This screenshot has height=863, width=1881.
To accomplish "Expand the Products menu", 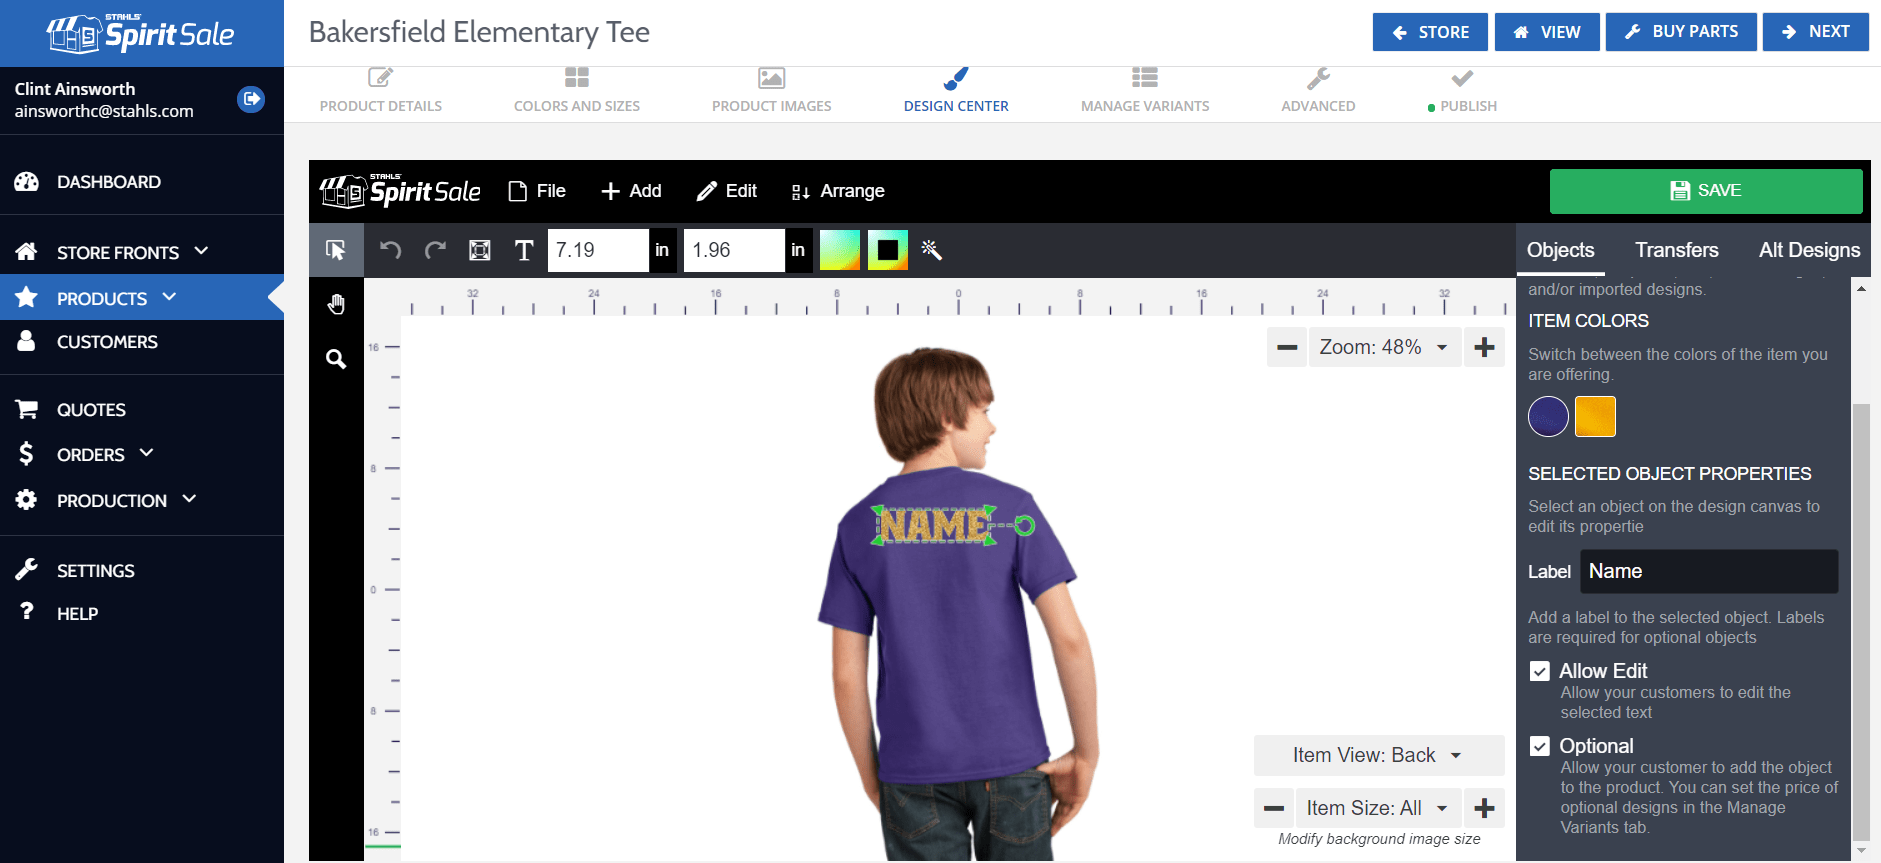I will [169, 296].
